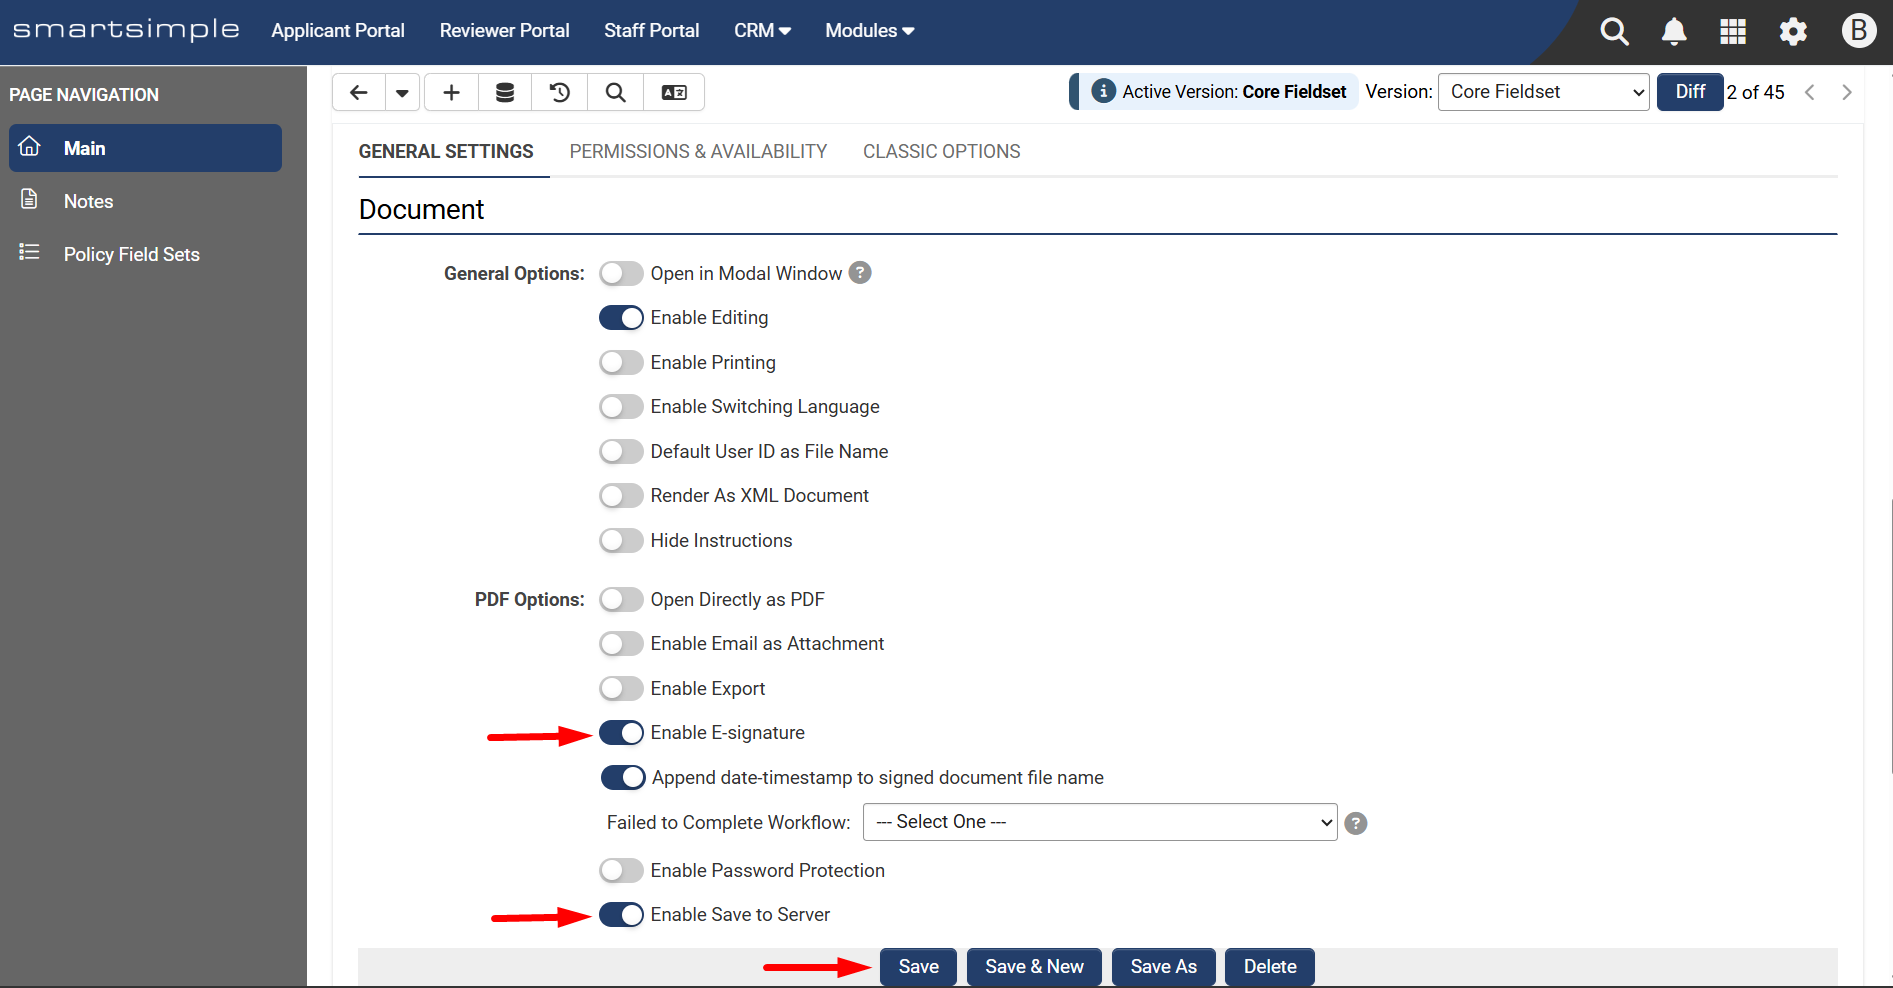Open global search in header
Screen dimensions: 1893x988
tap(1614, 31)
